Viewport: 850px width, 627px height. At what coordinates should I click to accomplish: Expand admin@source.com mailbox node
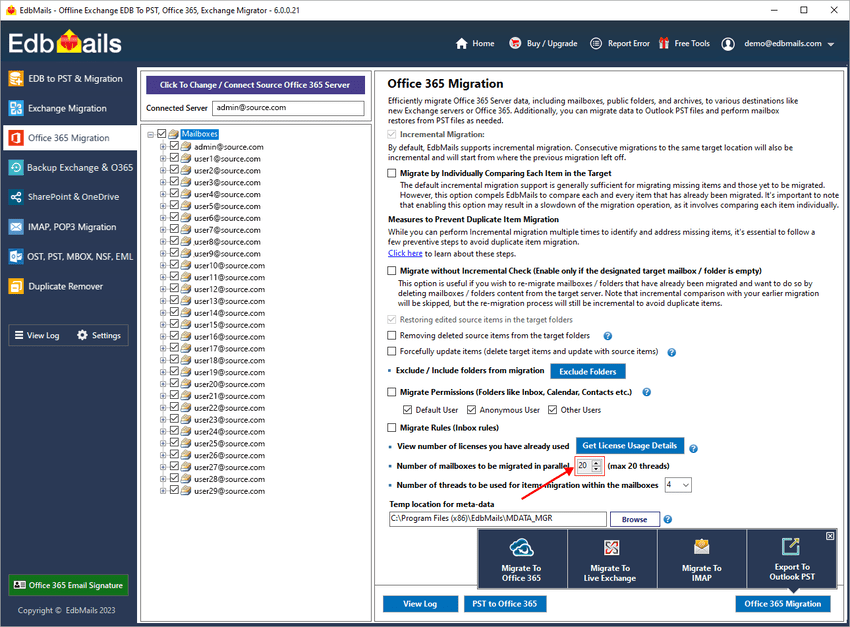163,147
